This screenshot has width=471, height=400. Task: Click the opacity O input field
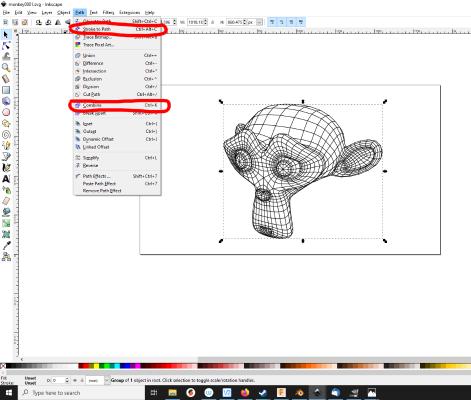point(58,380)
